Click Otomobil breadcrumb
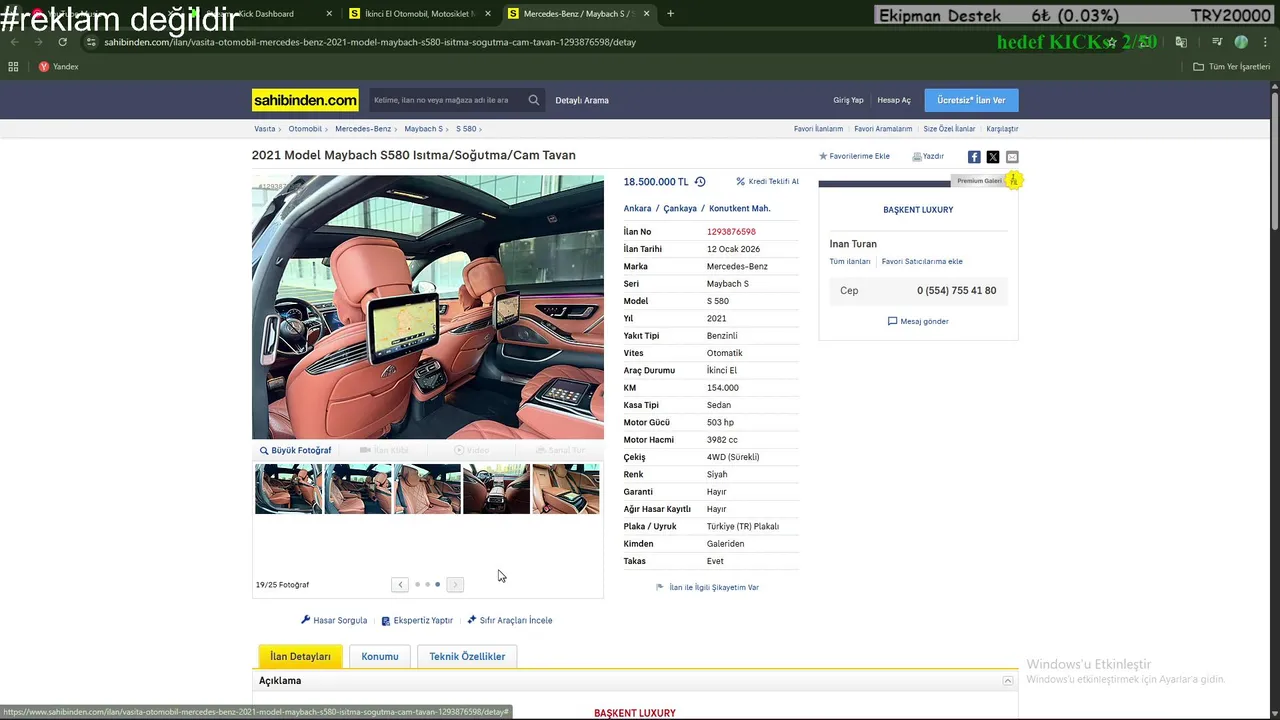The width and height of the screenshot is (1280, 720). point(305,129)
